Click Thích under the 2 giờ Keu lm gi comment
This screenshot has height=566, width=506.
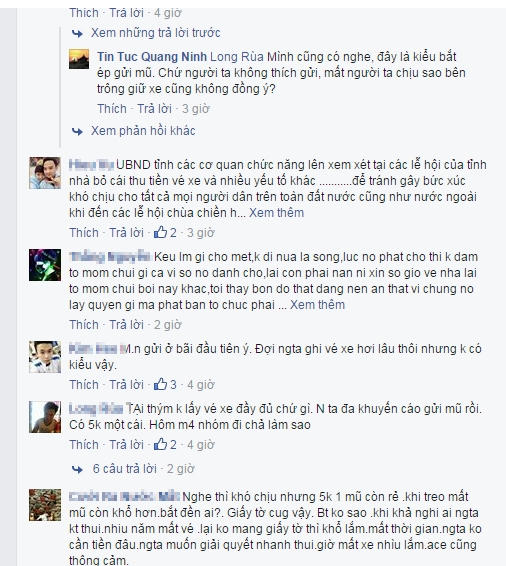pos(84,325)
